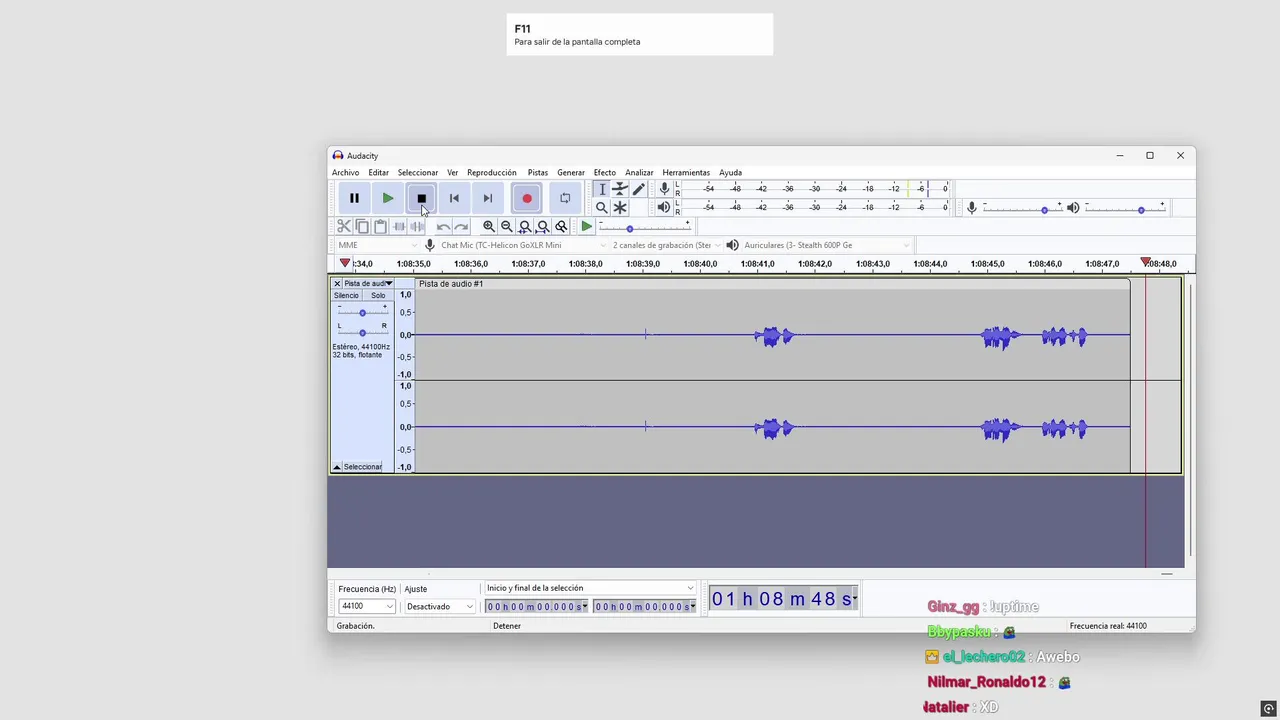Adjust the track gain slider
The height and width of the screenshot is (720, 1280).
point(362,312)
